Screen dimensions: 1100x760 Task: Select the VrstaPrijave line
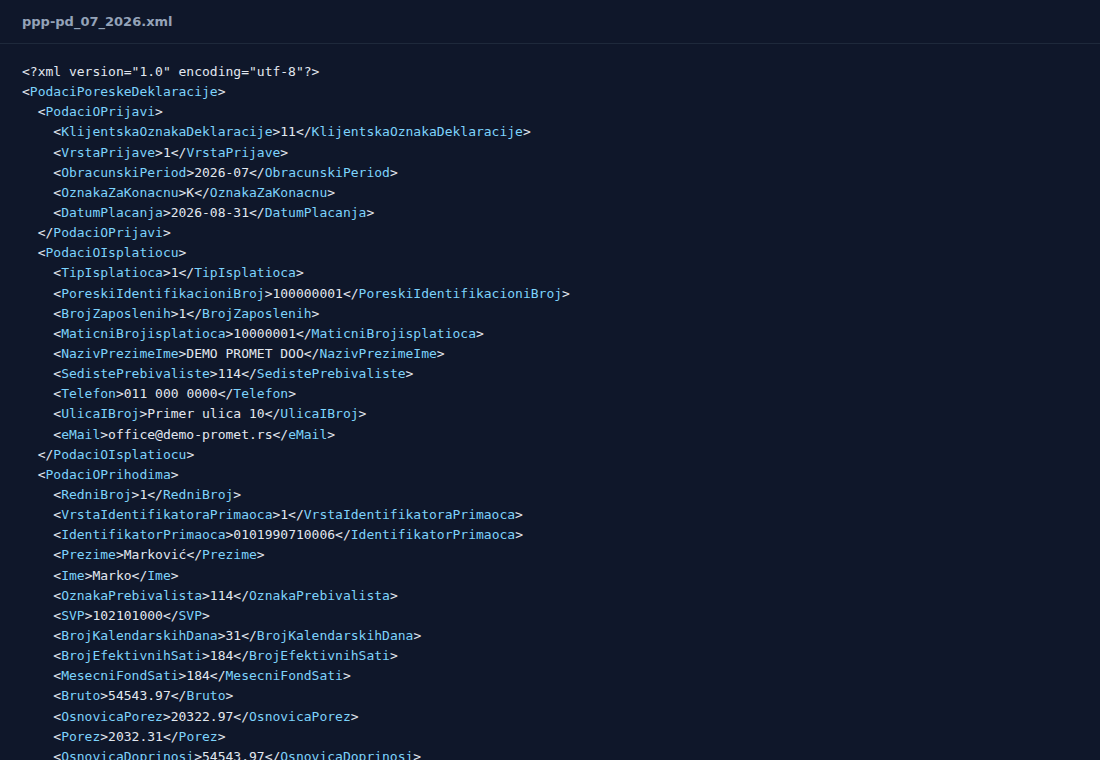point(170,152)
